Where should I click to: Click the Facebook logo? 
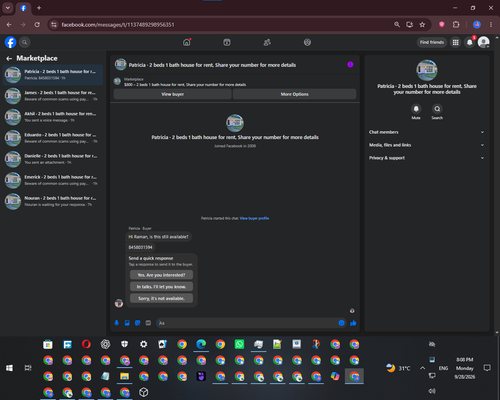click(x=10, y=42)
